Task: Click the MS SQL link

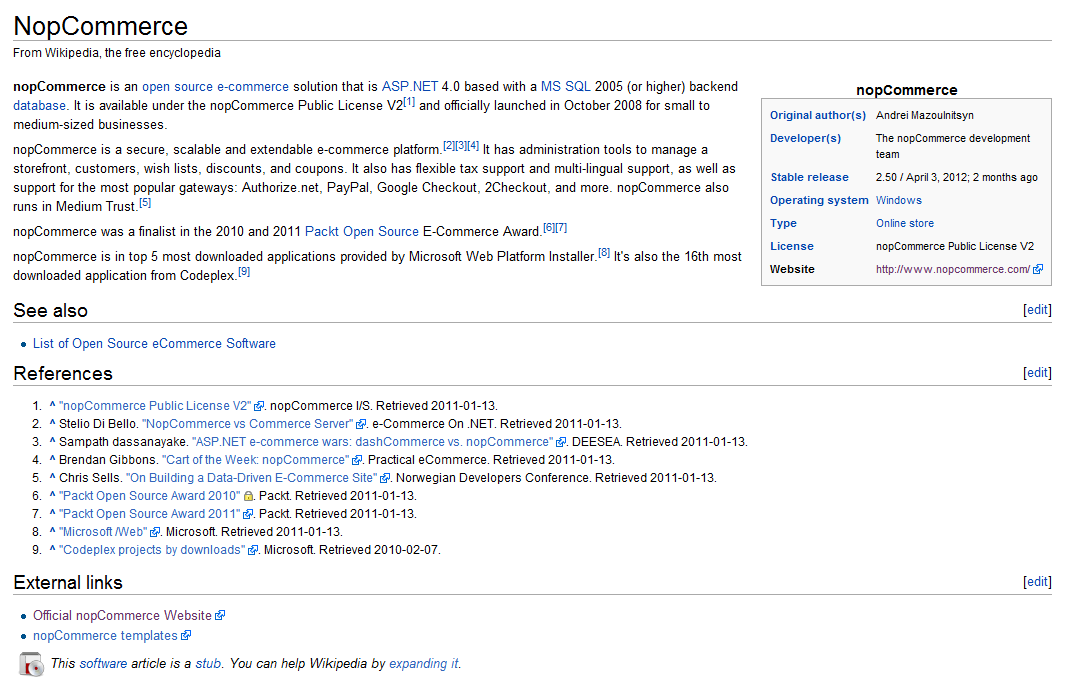Action: click(566, 87)
